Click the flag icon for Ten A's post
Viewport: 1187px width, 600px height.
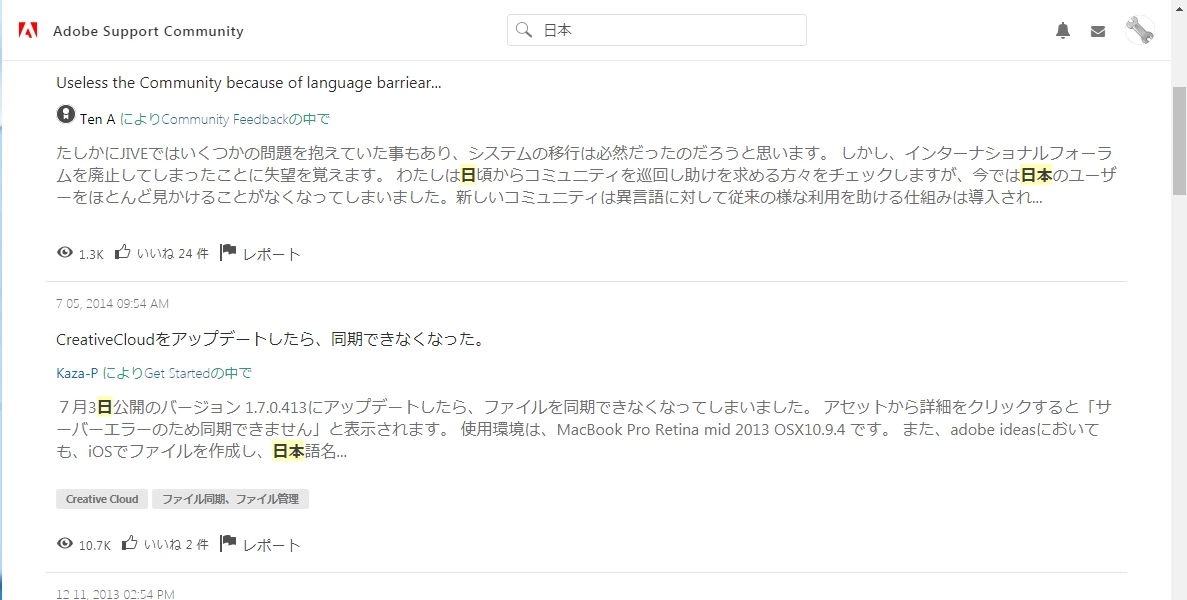coord(228,252)
